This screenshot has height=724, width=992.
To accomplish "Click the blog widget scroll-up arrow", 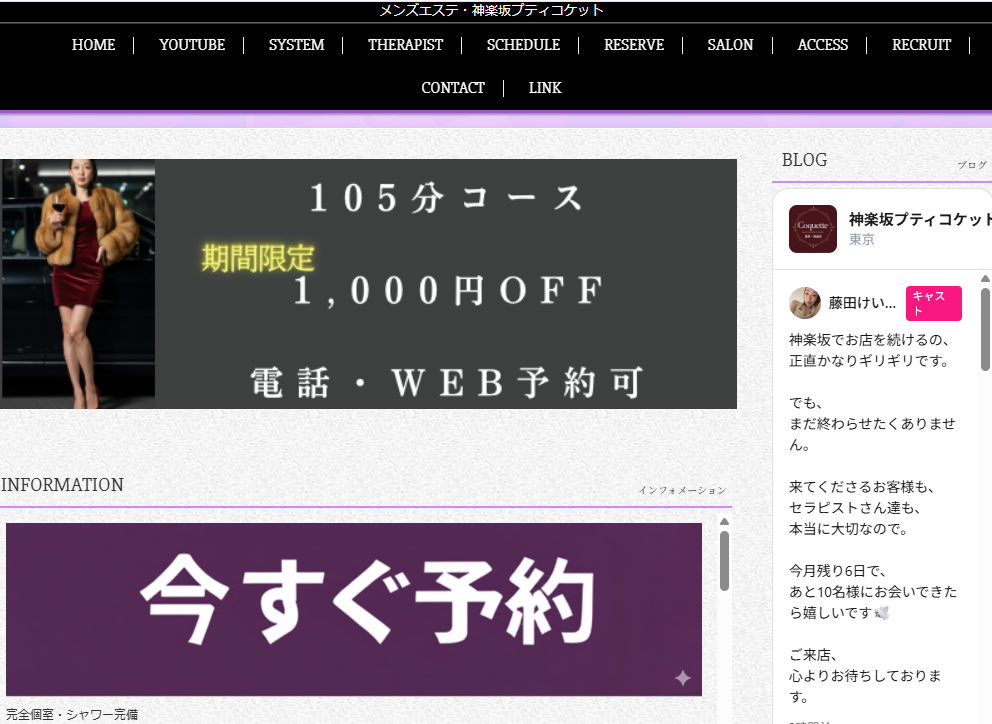I will (x=985, y=278).
